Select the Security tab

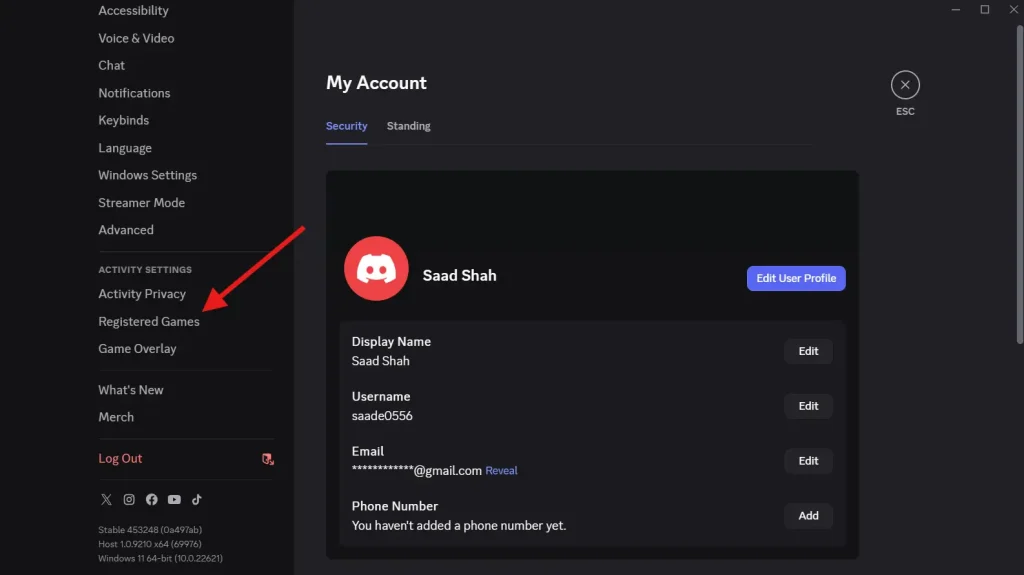(346, 126)
